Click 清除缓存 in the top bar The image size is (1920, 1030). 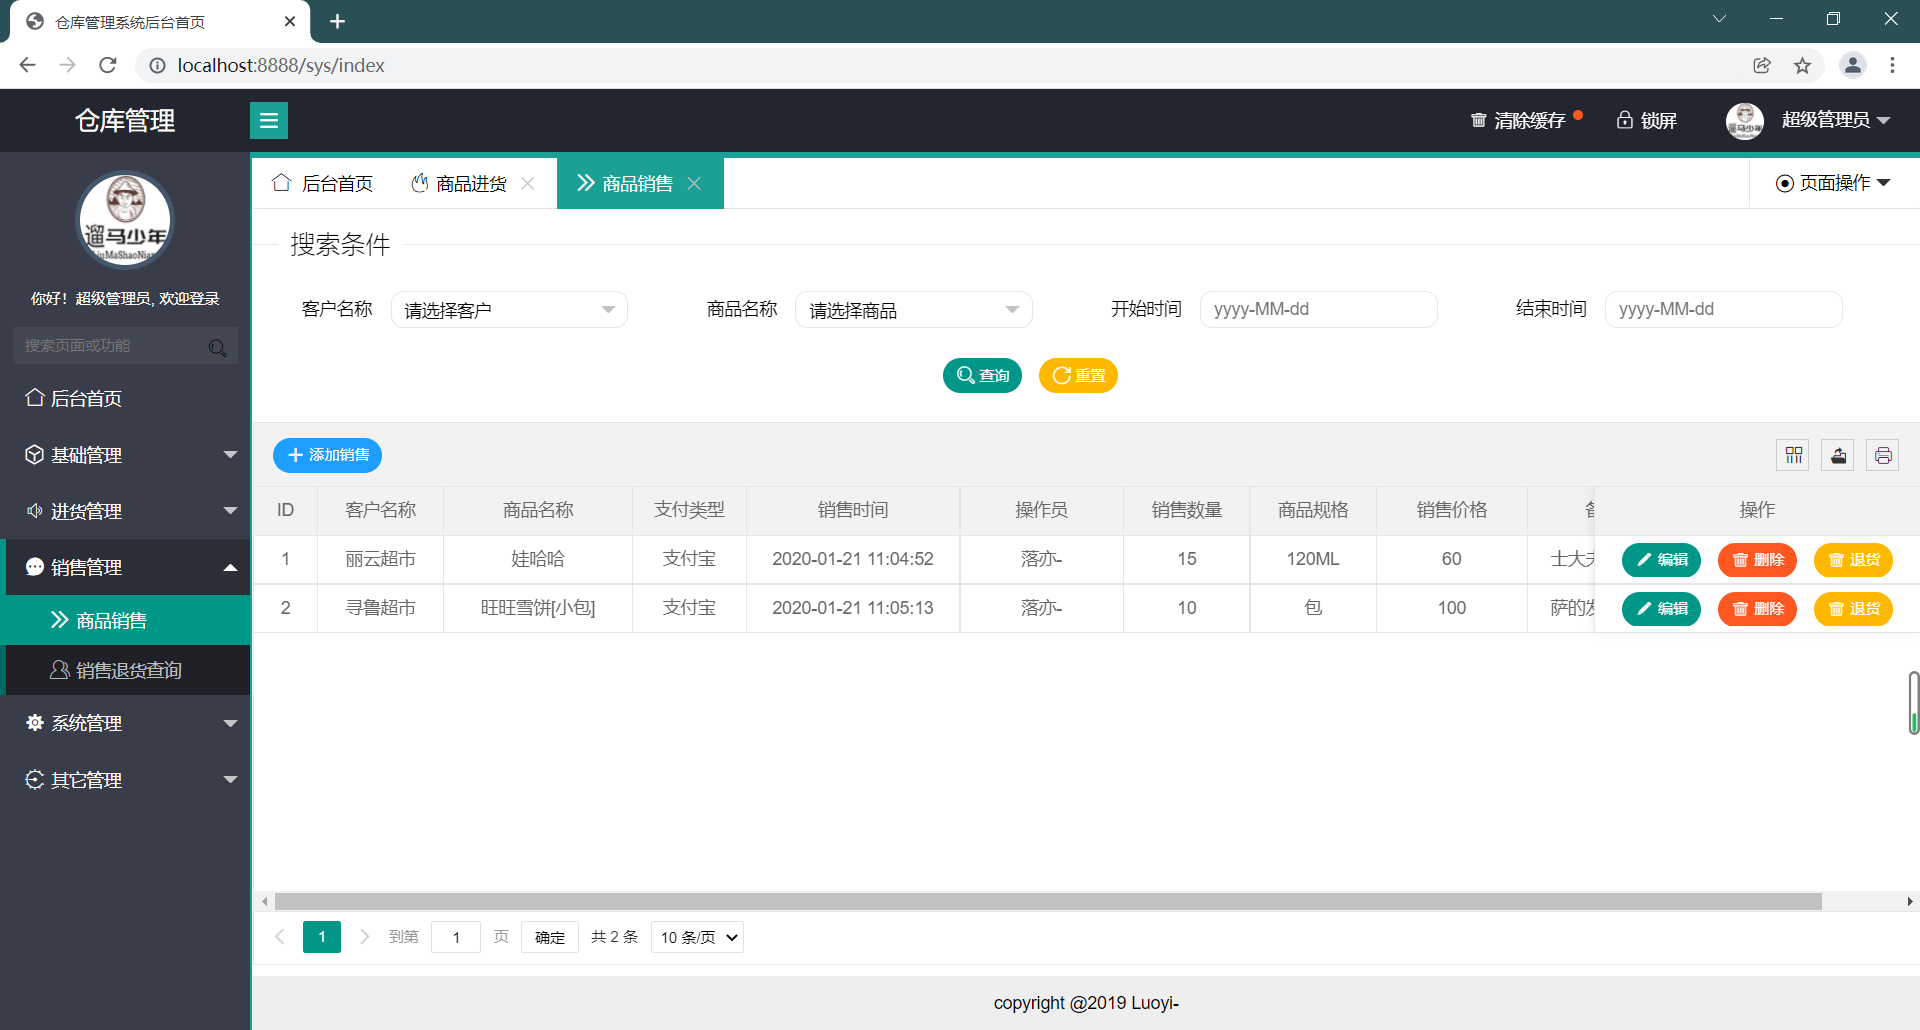[1519, 121]
